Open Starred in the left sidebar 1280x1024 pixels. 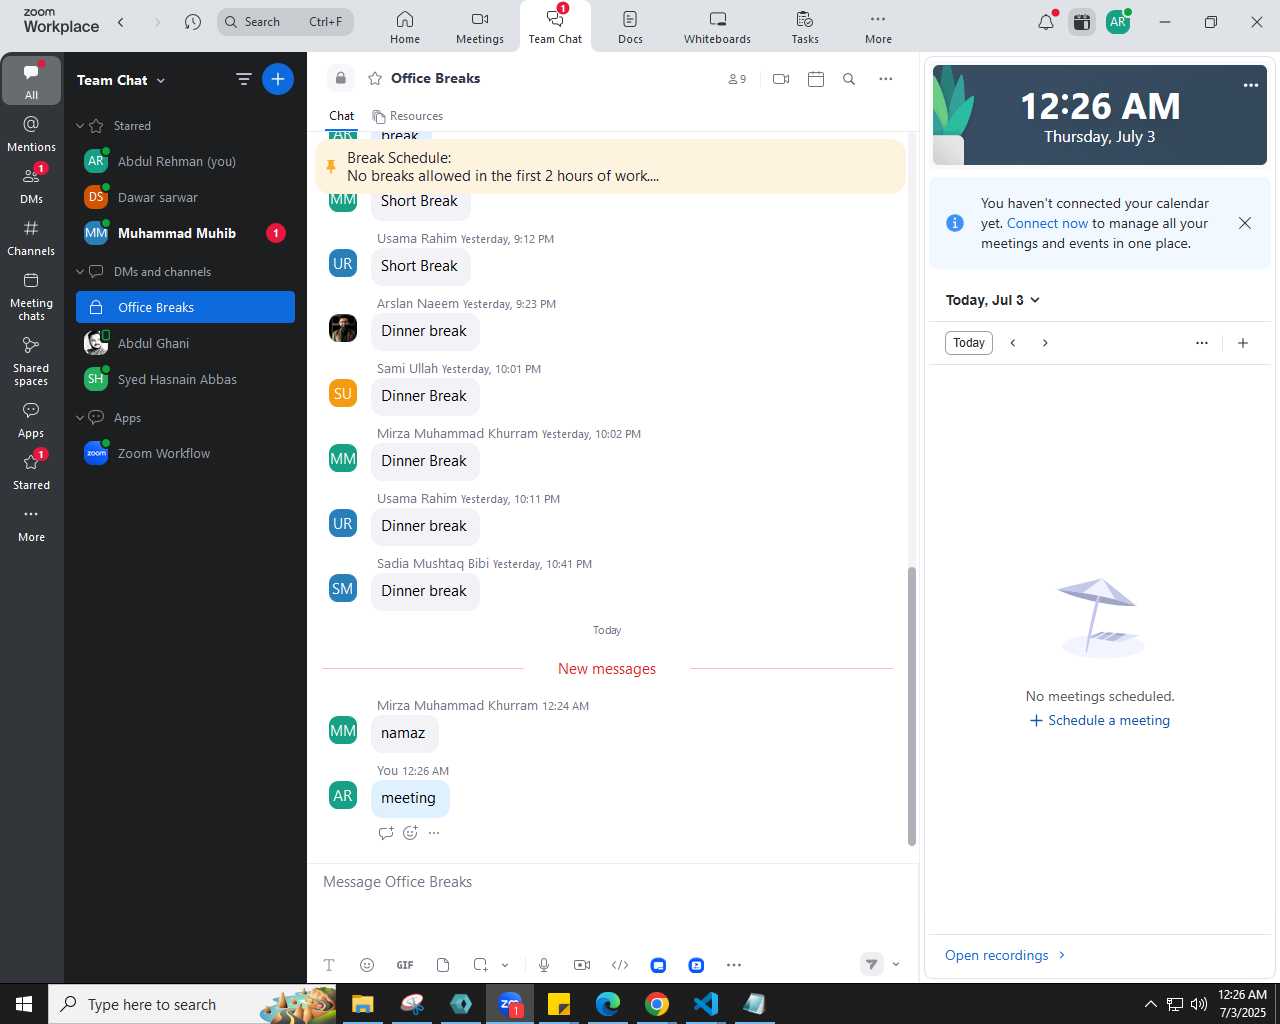(31, 472)
